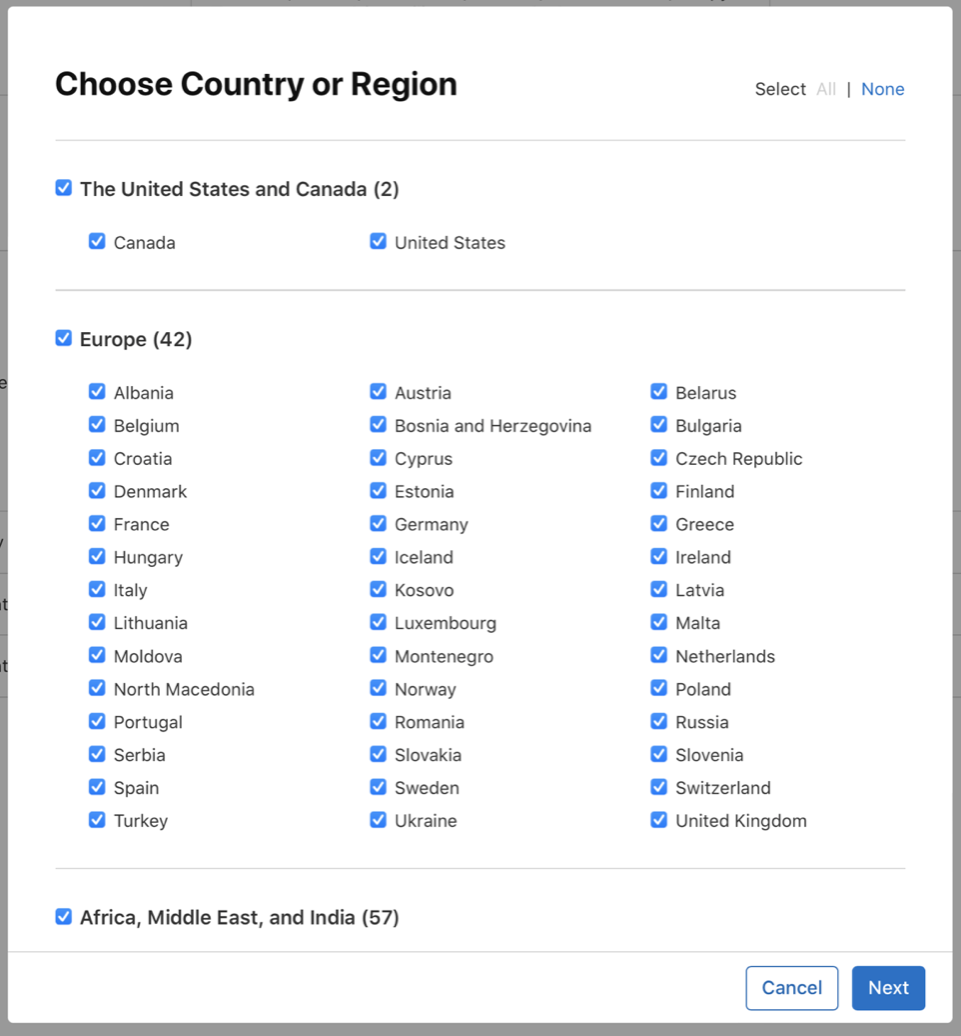Toggle The United States and Canada group checkbox

(x=63, y=187)
